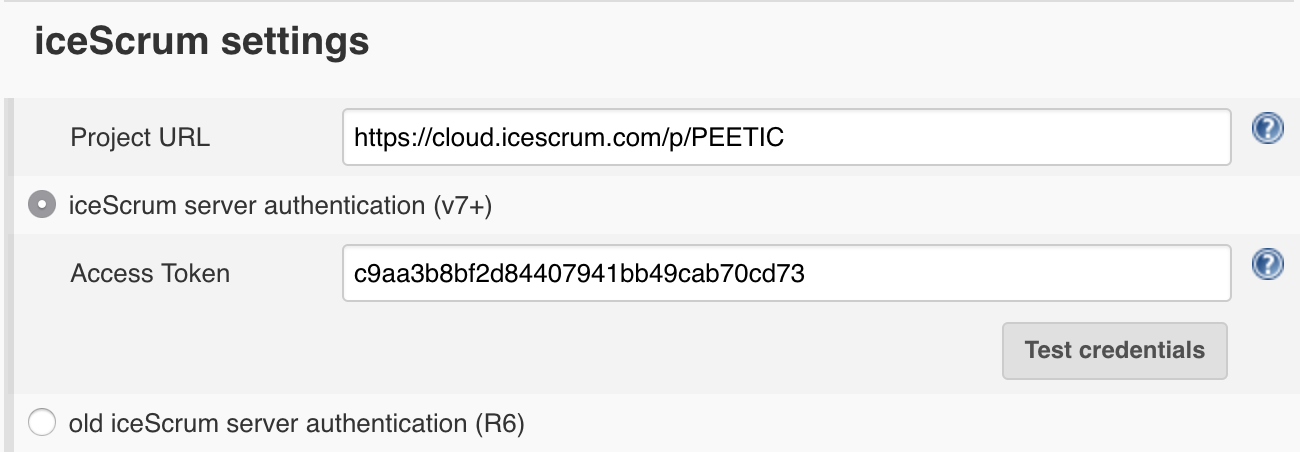Click the 'Access Token' field label
Viewport: 1300px width, 452px height.
(x=150, y=273)
